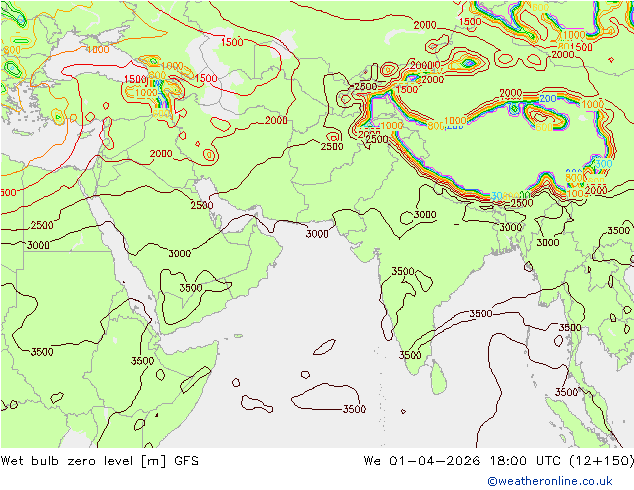Image resolution: width=634 pixels, height=490 pixels.
Task: Click the 'We 01-04-2026 18:00 UTC' date text
Action: point(462,461)
